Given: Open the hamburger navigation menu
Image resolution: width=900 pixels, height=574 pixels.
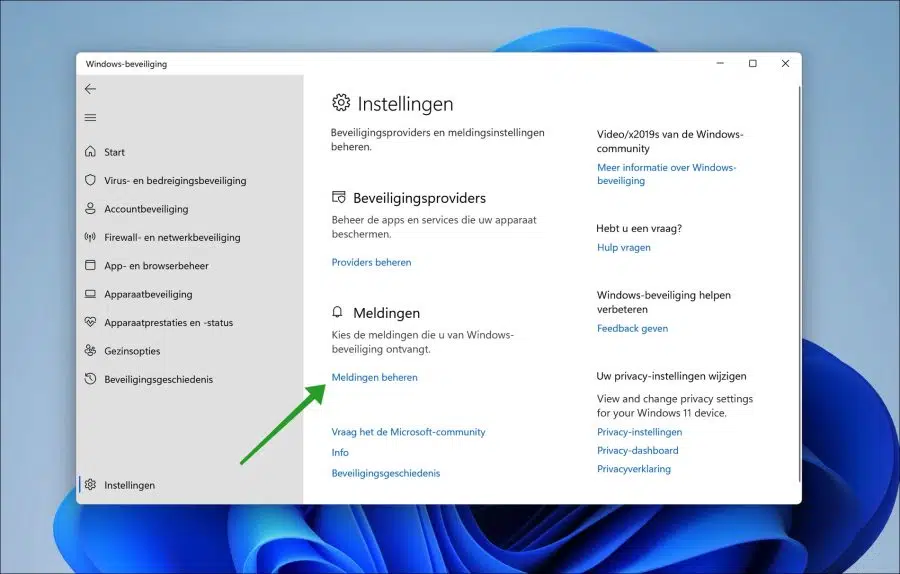Looking at the screenshot, I should [90, 118].
